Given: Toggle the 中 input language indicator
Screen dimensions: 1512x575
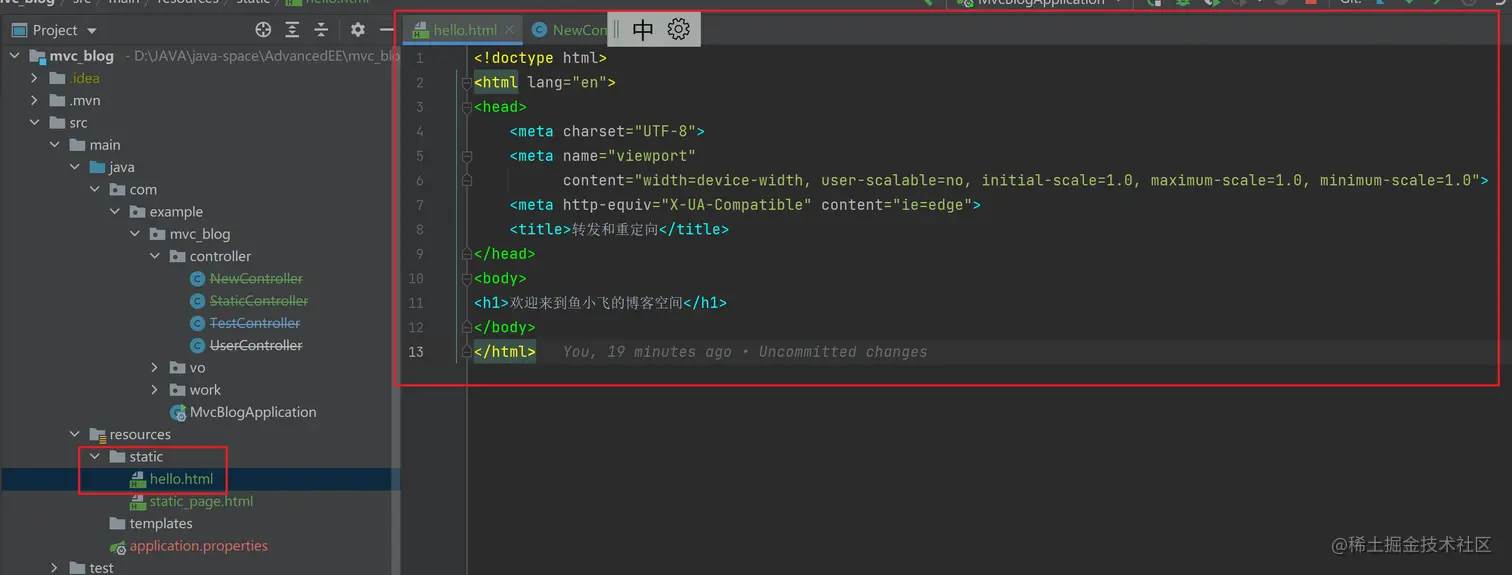Looking at the screenshot, I should pos(643,30).
